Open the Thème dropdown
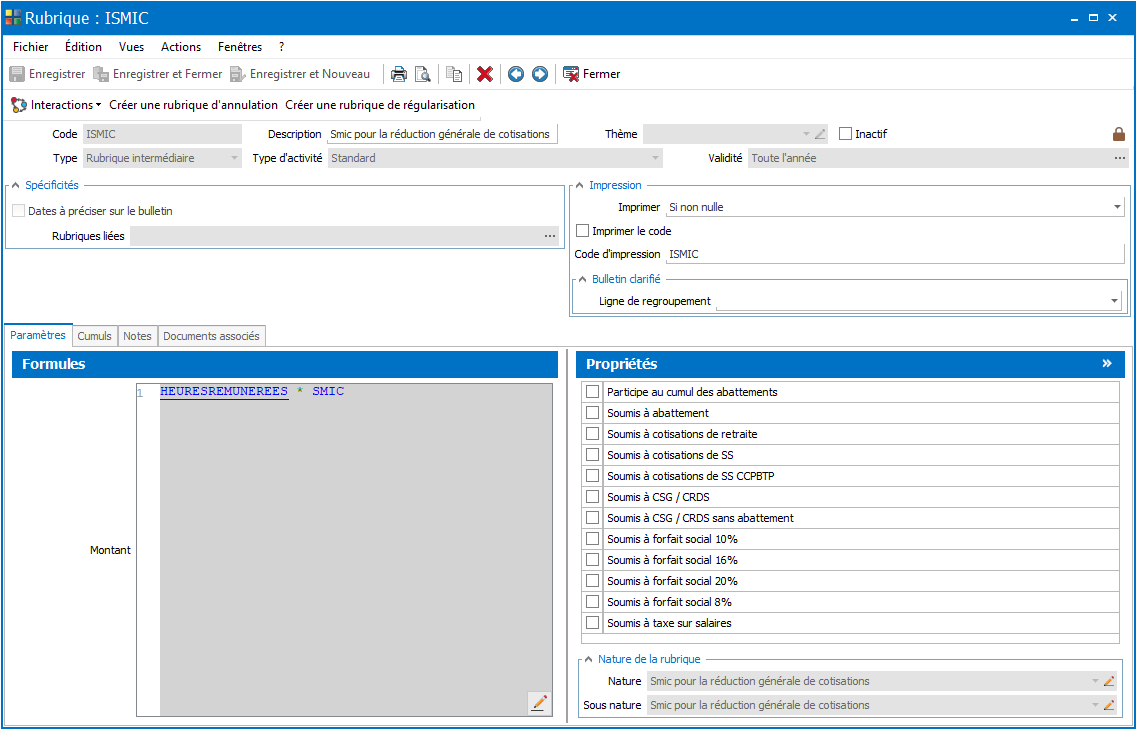Viewport: 1137px width, 730px height. pos(806,134)
